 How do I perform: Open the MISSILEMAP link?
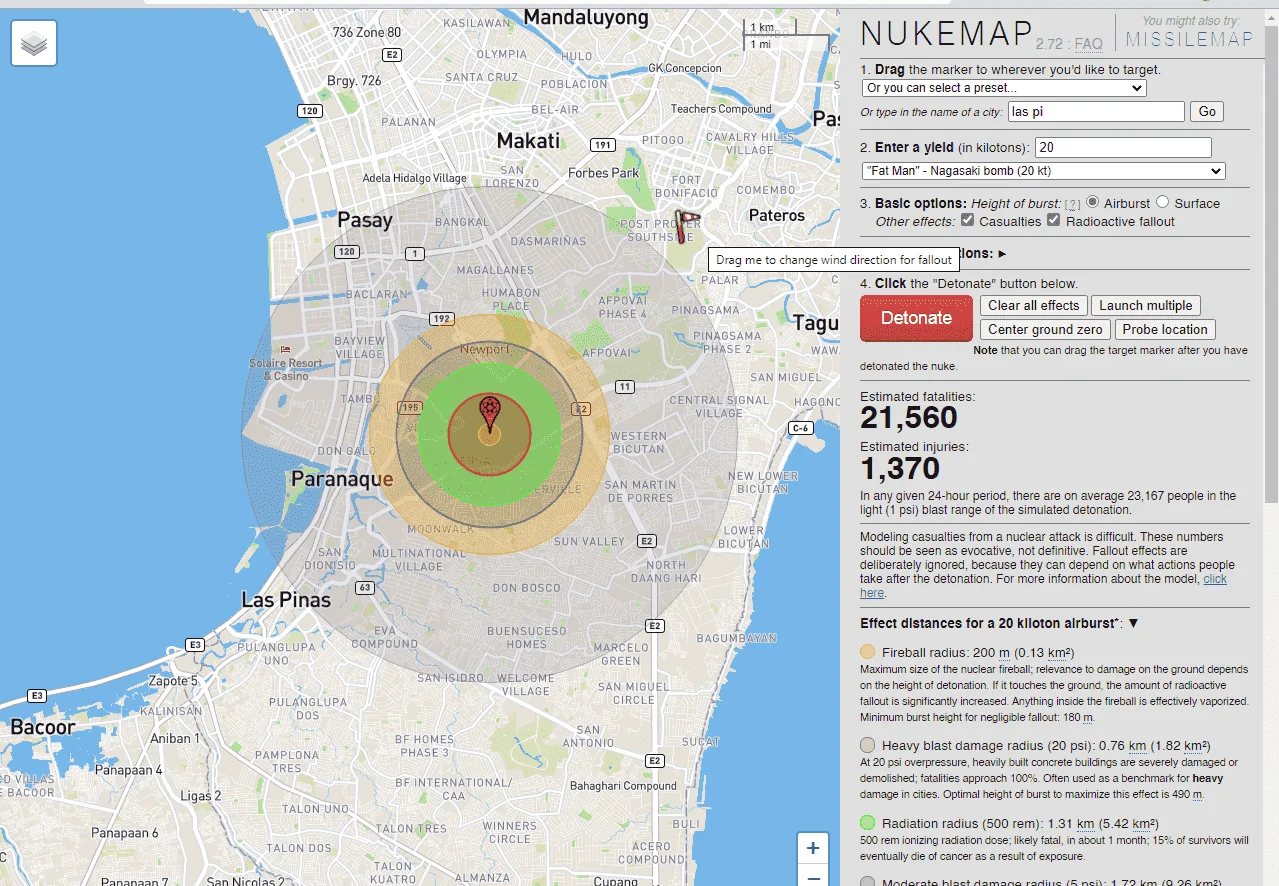(1190, 39)
